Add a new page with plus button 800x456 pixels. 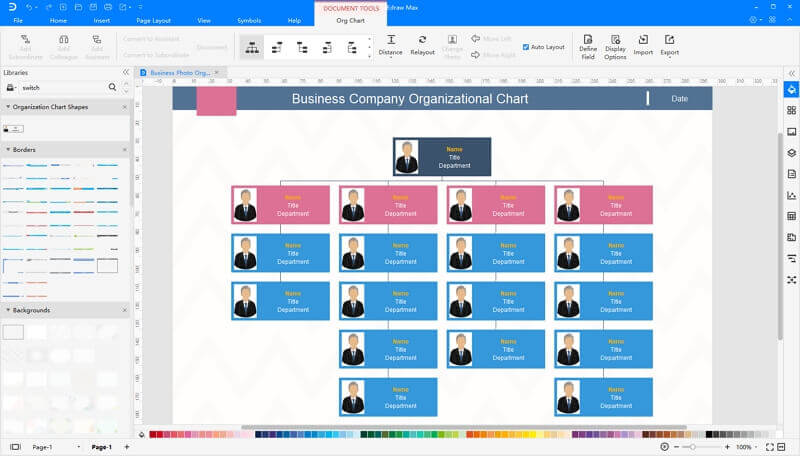tap(127, 447)
